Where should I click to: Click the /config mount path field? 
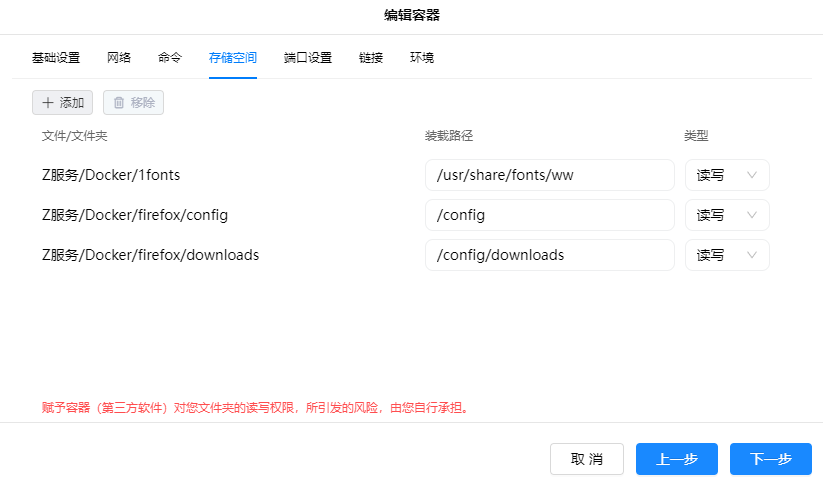549,215
